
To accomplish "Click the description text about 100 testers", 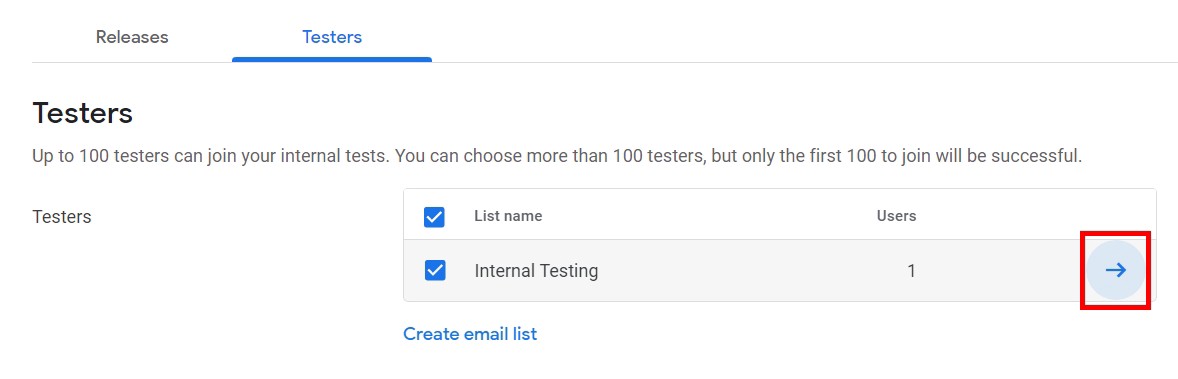I will pyautogui.click(x=557, y=156).
